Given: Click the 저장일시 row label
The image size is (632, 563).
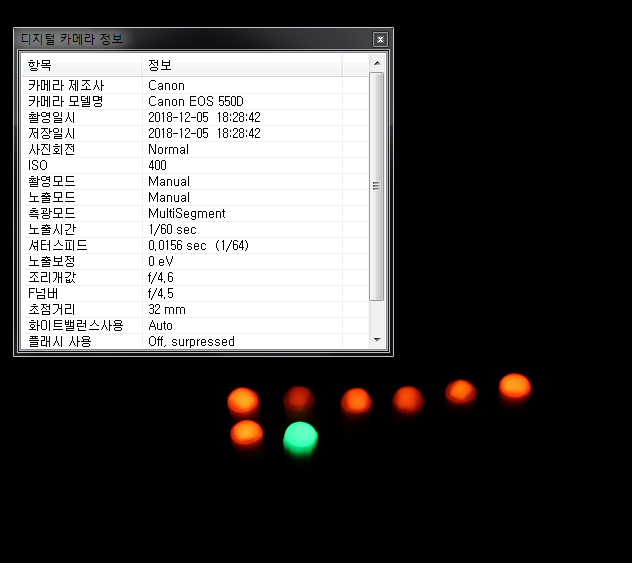Looking at the screenshot, I should tap(52, 133).
